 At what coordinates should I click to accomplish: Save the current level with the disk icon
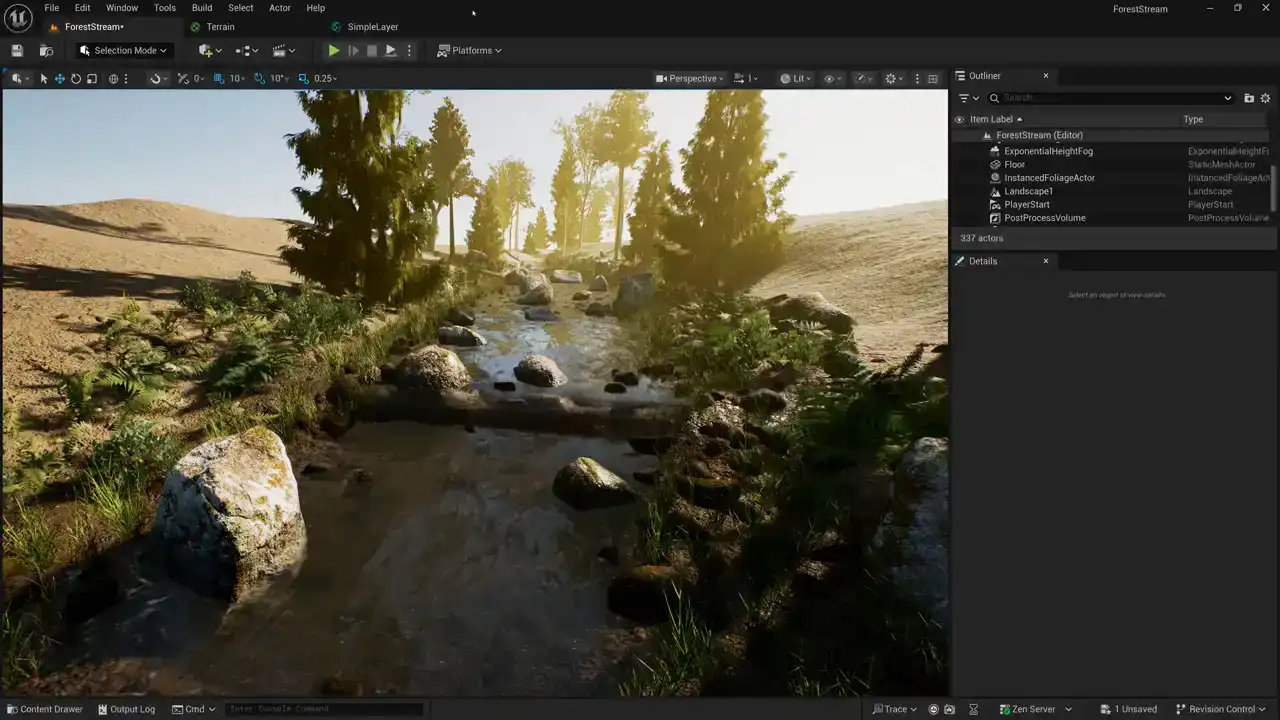click(x=17, y=50)
